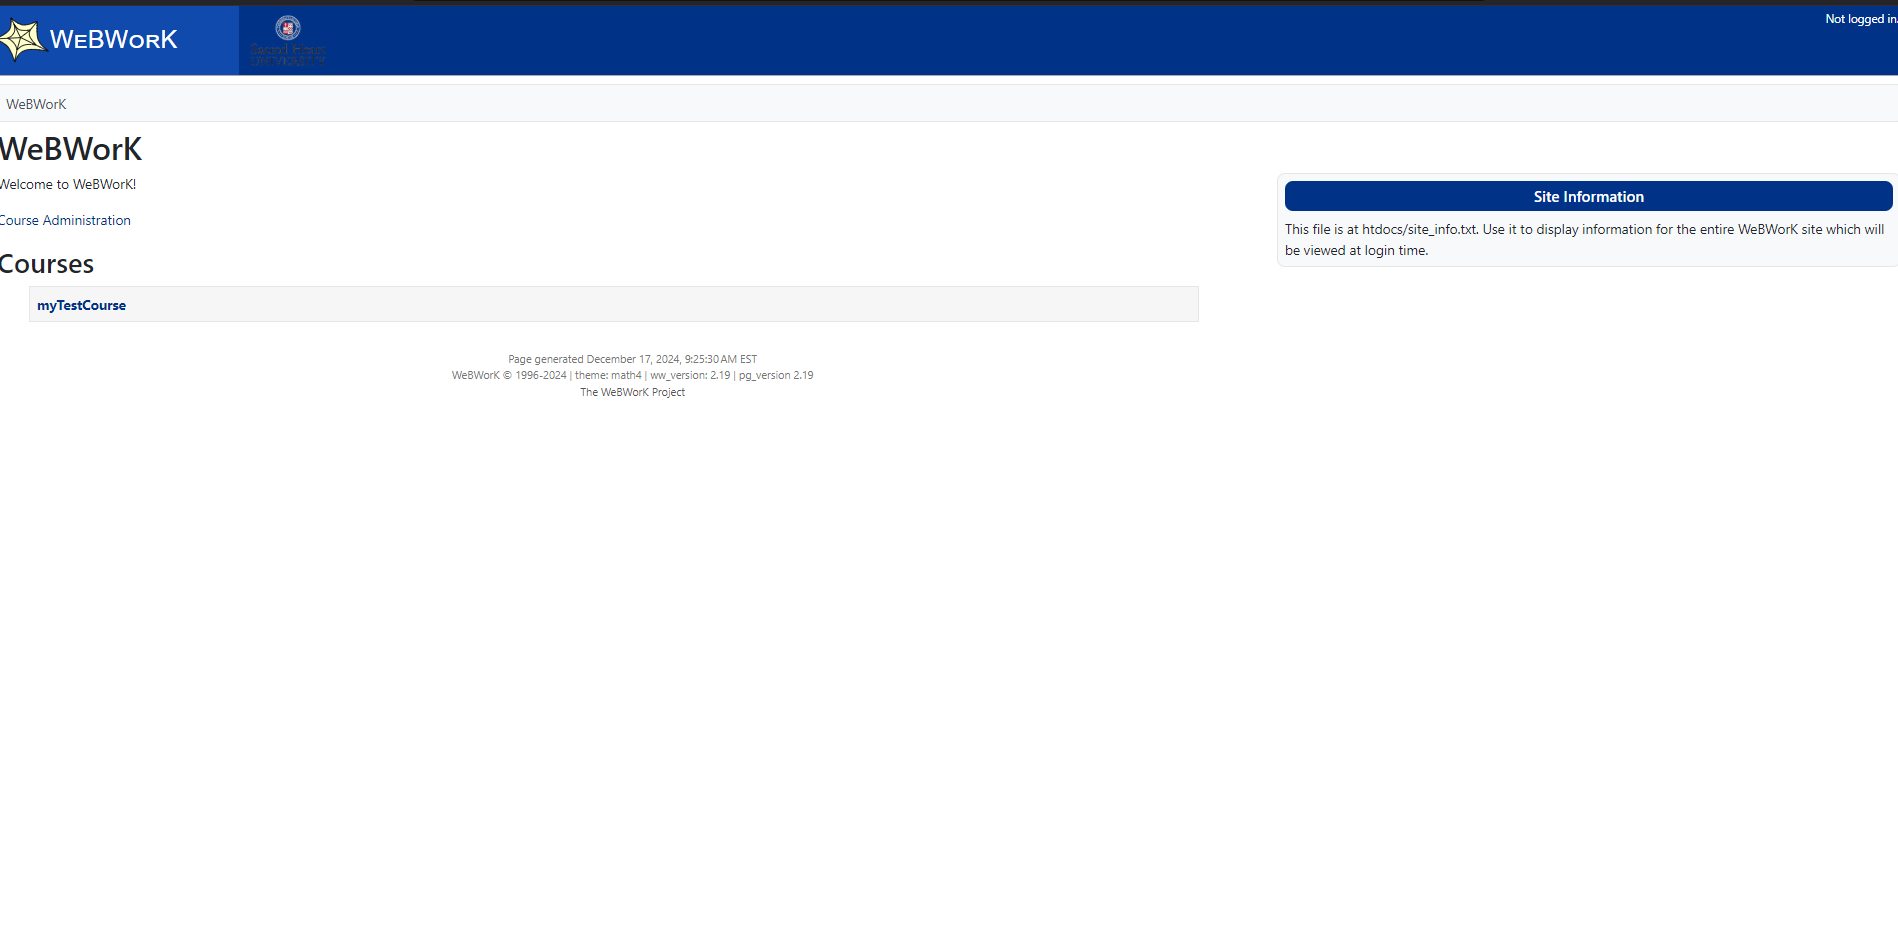
Task: Click the Not logged in status text
Action: [x=1860, y=19]
